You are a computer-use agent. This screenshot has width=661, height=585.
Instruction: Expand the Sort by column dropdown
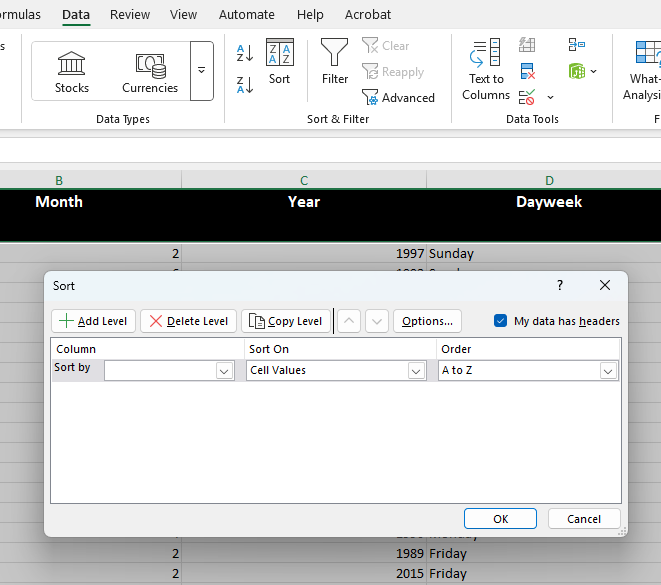click(224, 371)
